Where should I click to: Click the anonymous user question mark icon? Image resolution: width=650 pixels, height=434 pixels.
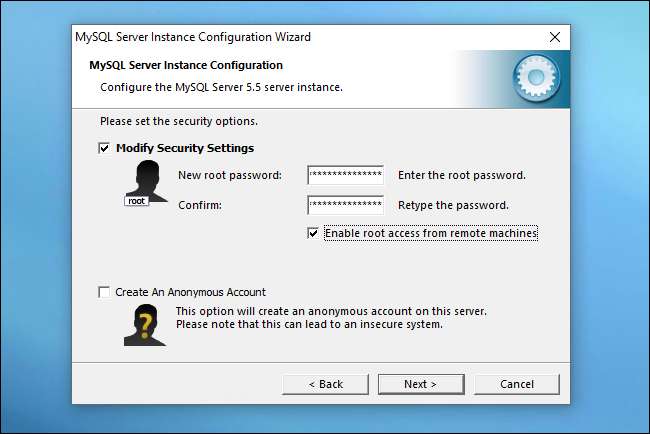pos(145,325)
